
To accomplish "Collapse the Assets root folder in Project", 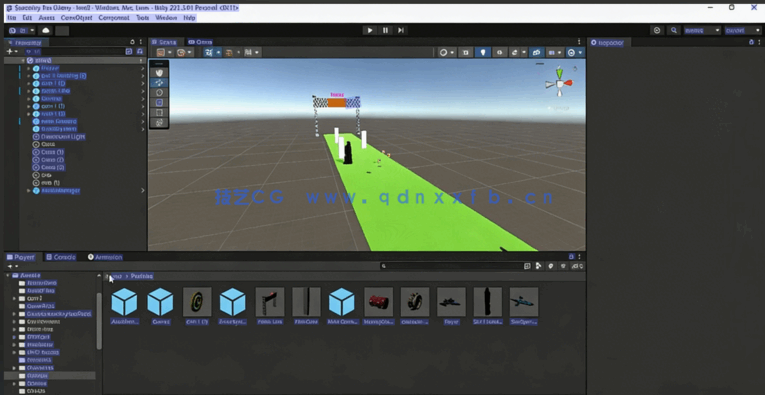I will click(x=8, y=276).
